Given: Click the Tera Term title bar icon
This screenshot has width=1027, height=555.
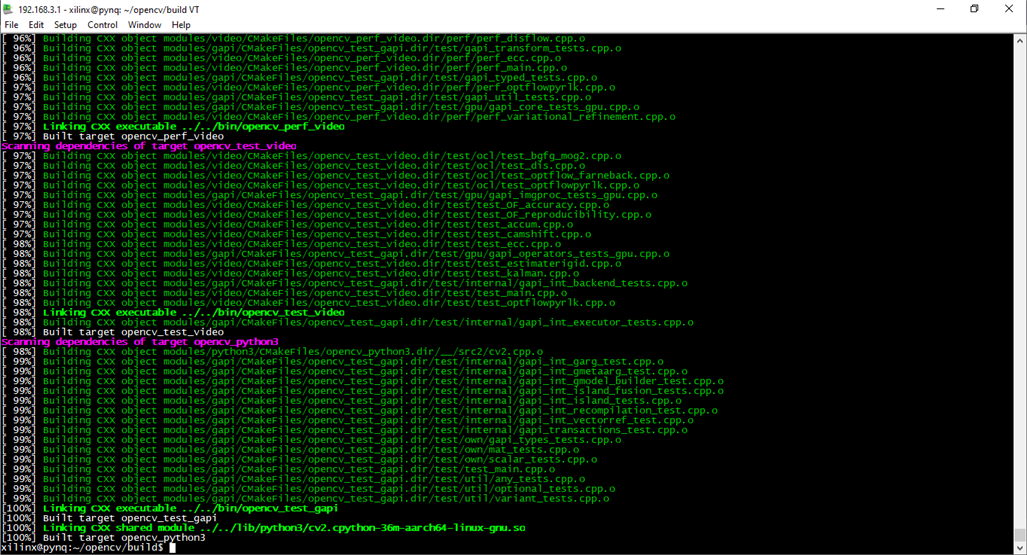Looking at the screenshot, I should [8, 9].
